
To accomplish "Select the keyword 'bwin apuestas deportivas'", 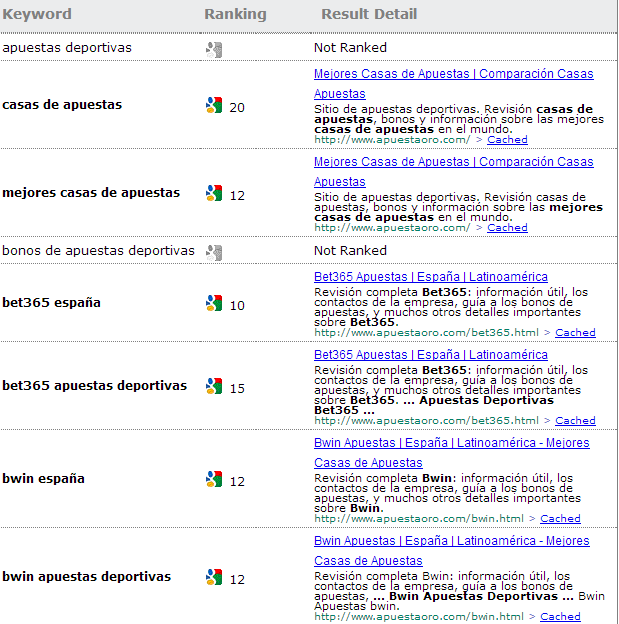I will (86, 577).
